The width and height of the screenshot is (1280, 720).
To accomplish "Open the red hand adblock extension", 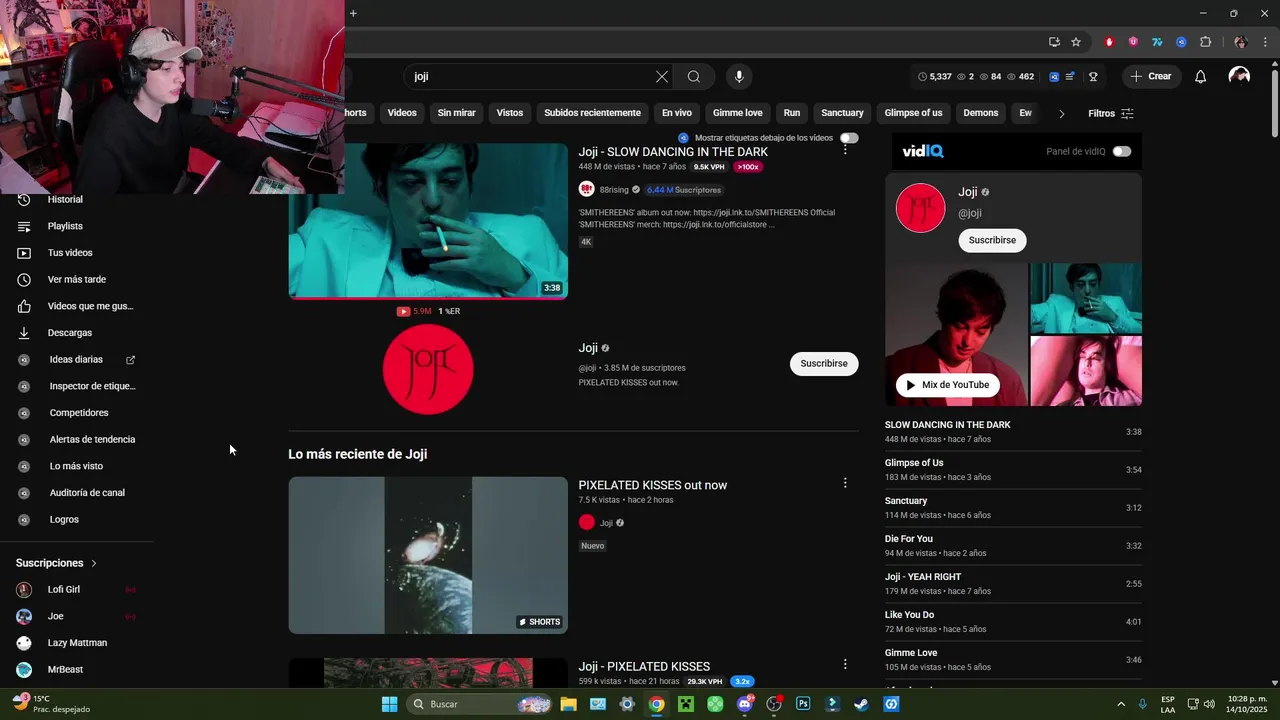I will coord(1109,42).
